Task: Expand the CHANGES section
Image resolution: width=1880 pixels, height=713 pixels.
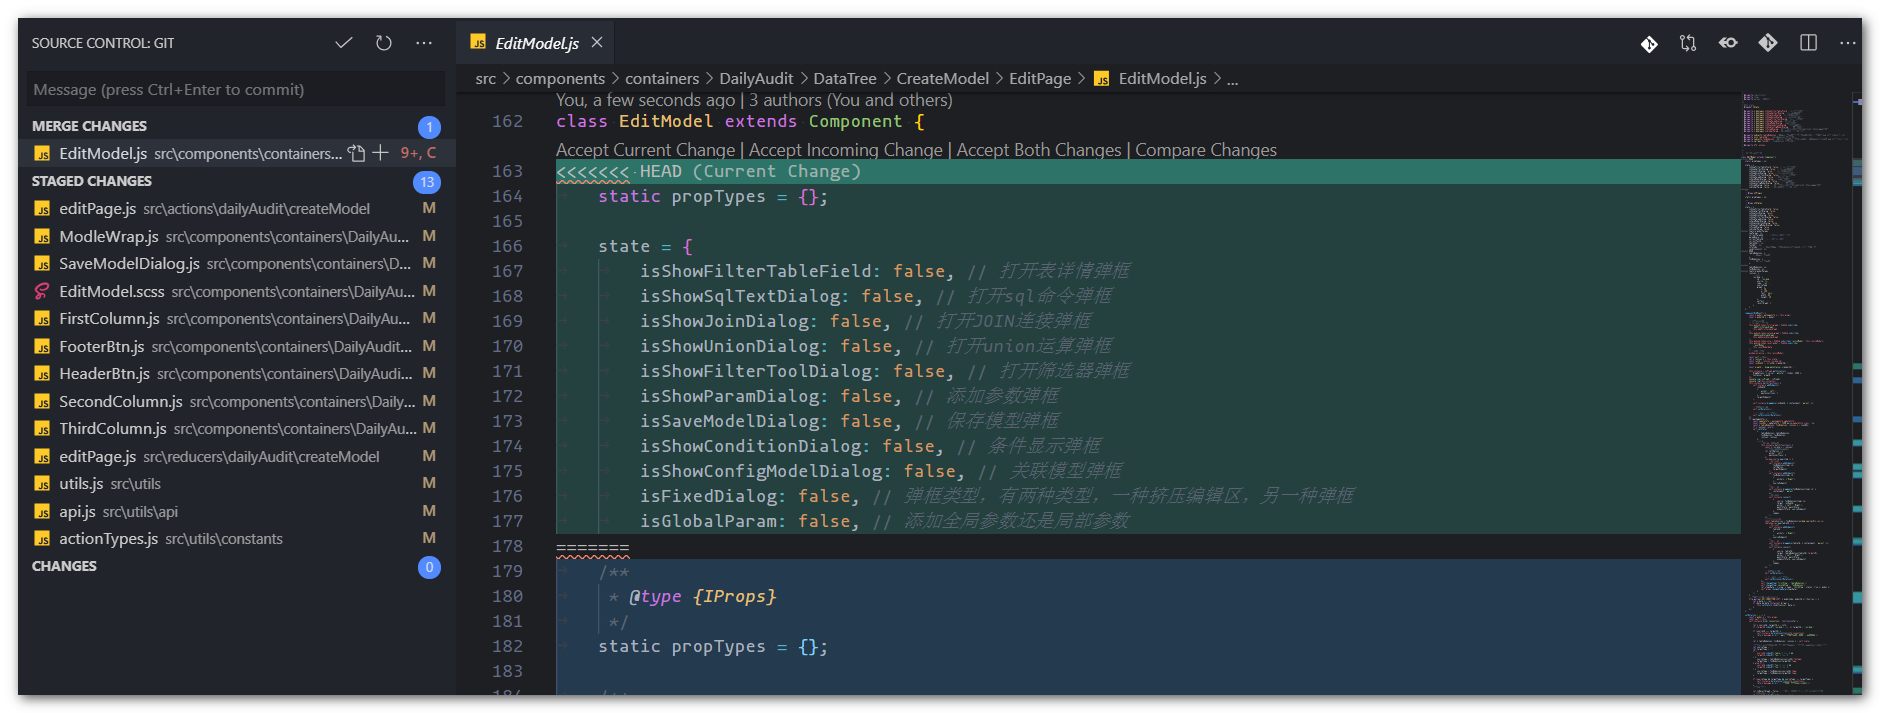Action: point(64,566)
